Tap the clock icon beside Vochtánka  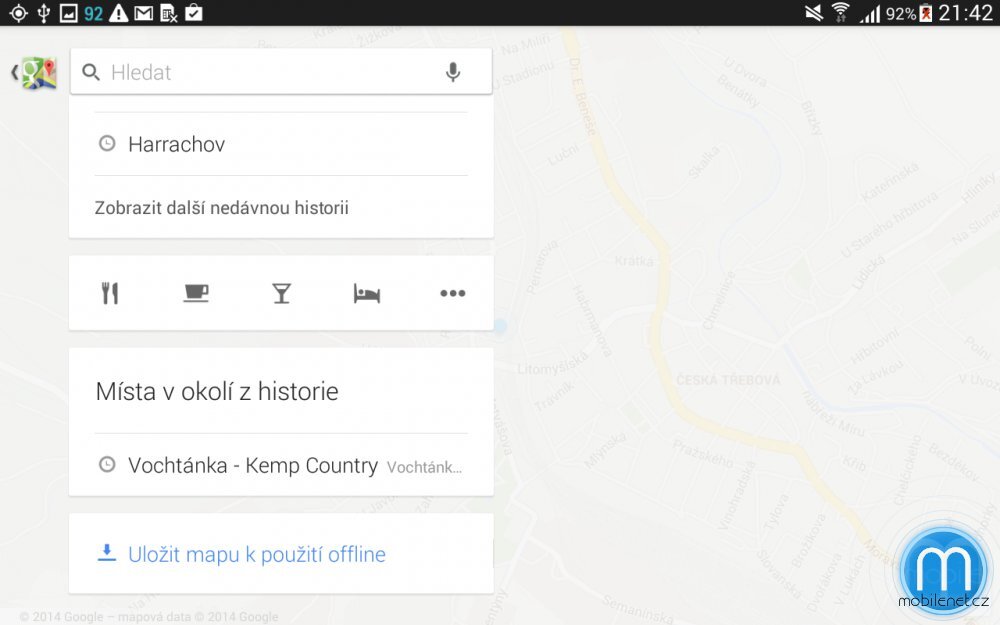pyautogui.click(x=107, y=465)
